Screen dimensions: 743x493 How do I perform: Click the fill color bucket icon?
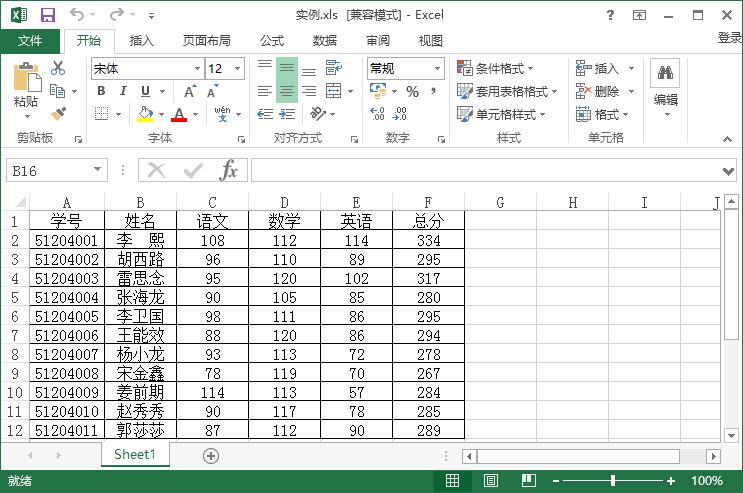click(x=145, y=114)
